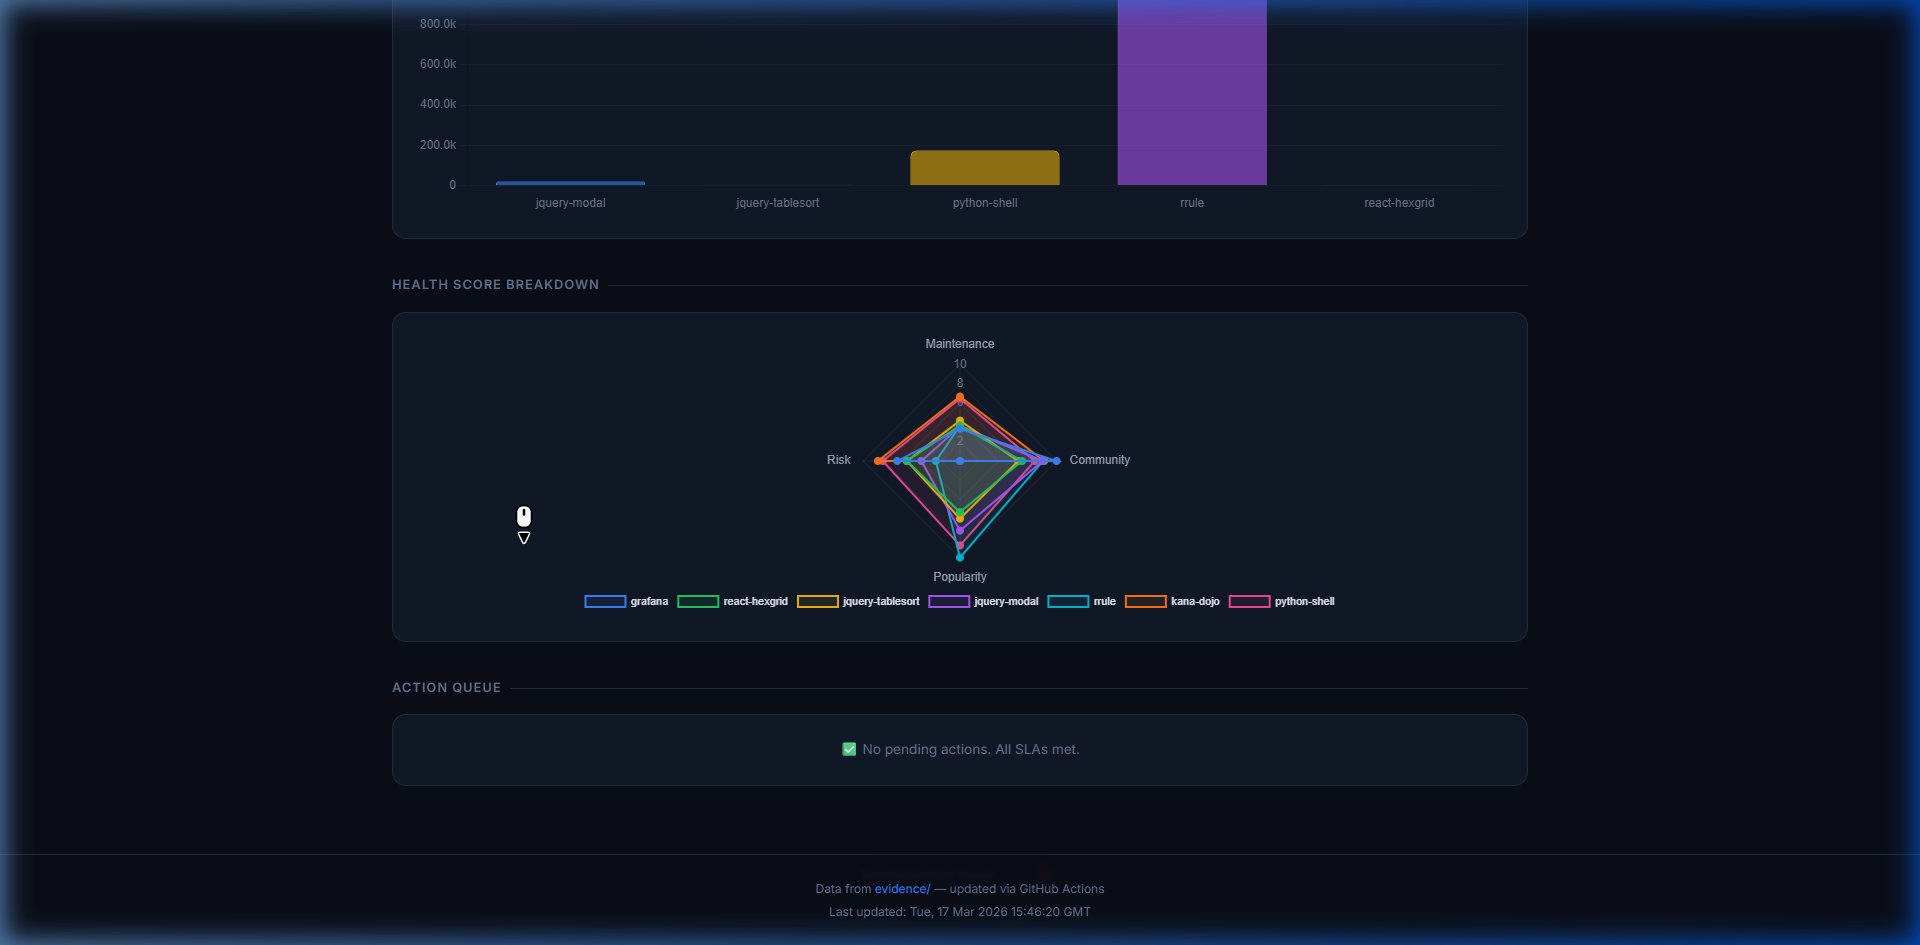
Task: Click the kana-dojo color swatch
Action: pos(1147,601)
